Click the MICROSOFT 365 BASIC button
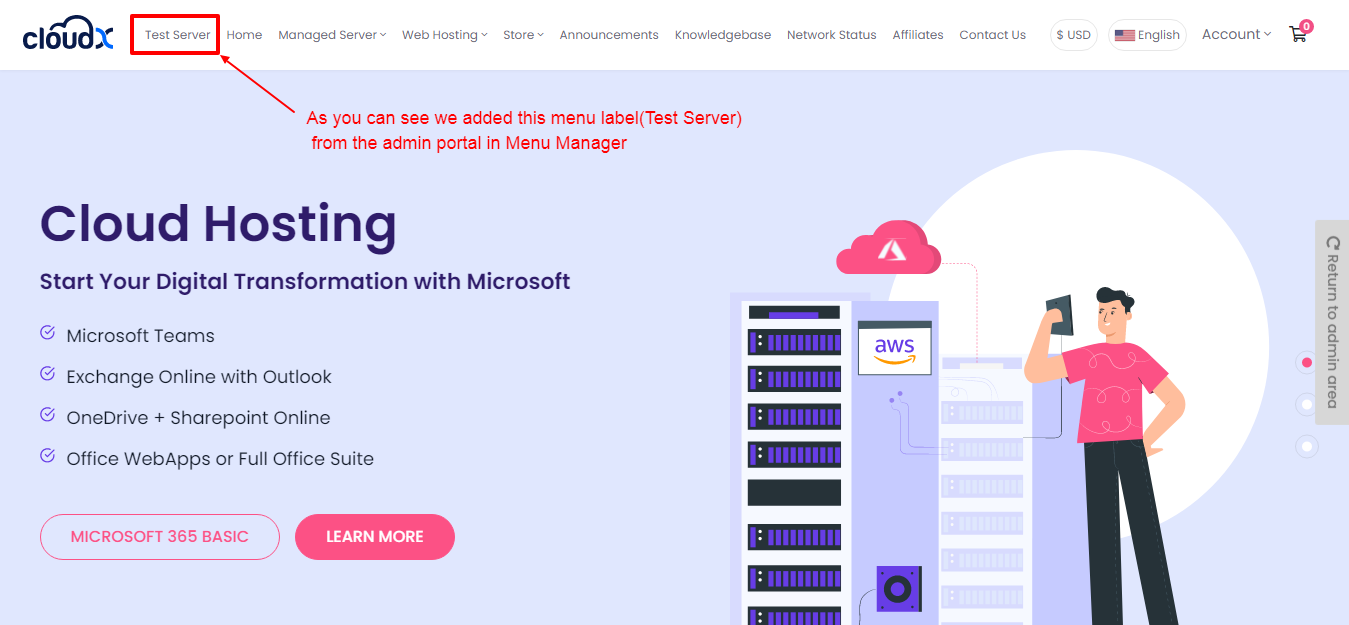Image resolution: width=1349 pixels, height=625 pixels. pyautogui.click(x=159, y=537)
